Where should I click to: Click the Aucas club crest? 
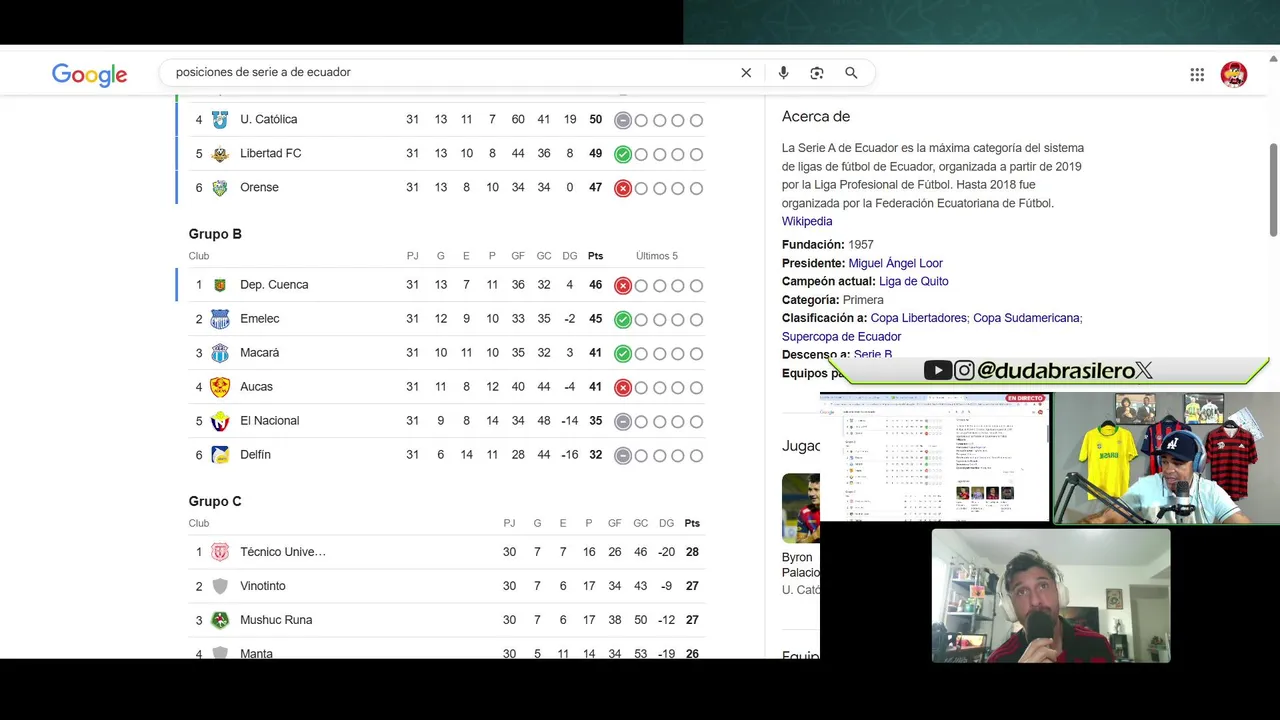(x=220, y=387)
